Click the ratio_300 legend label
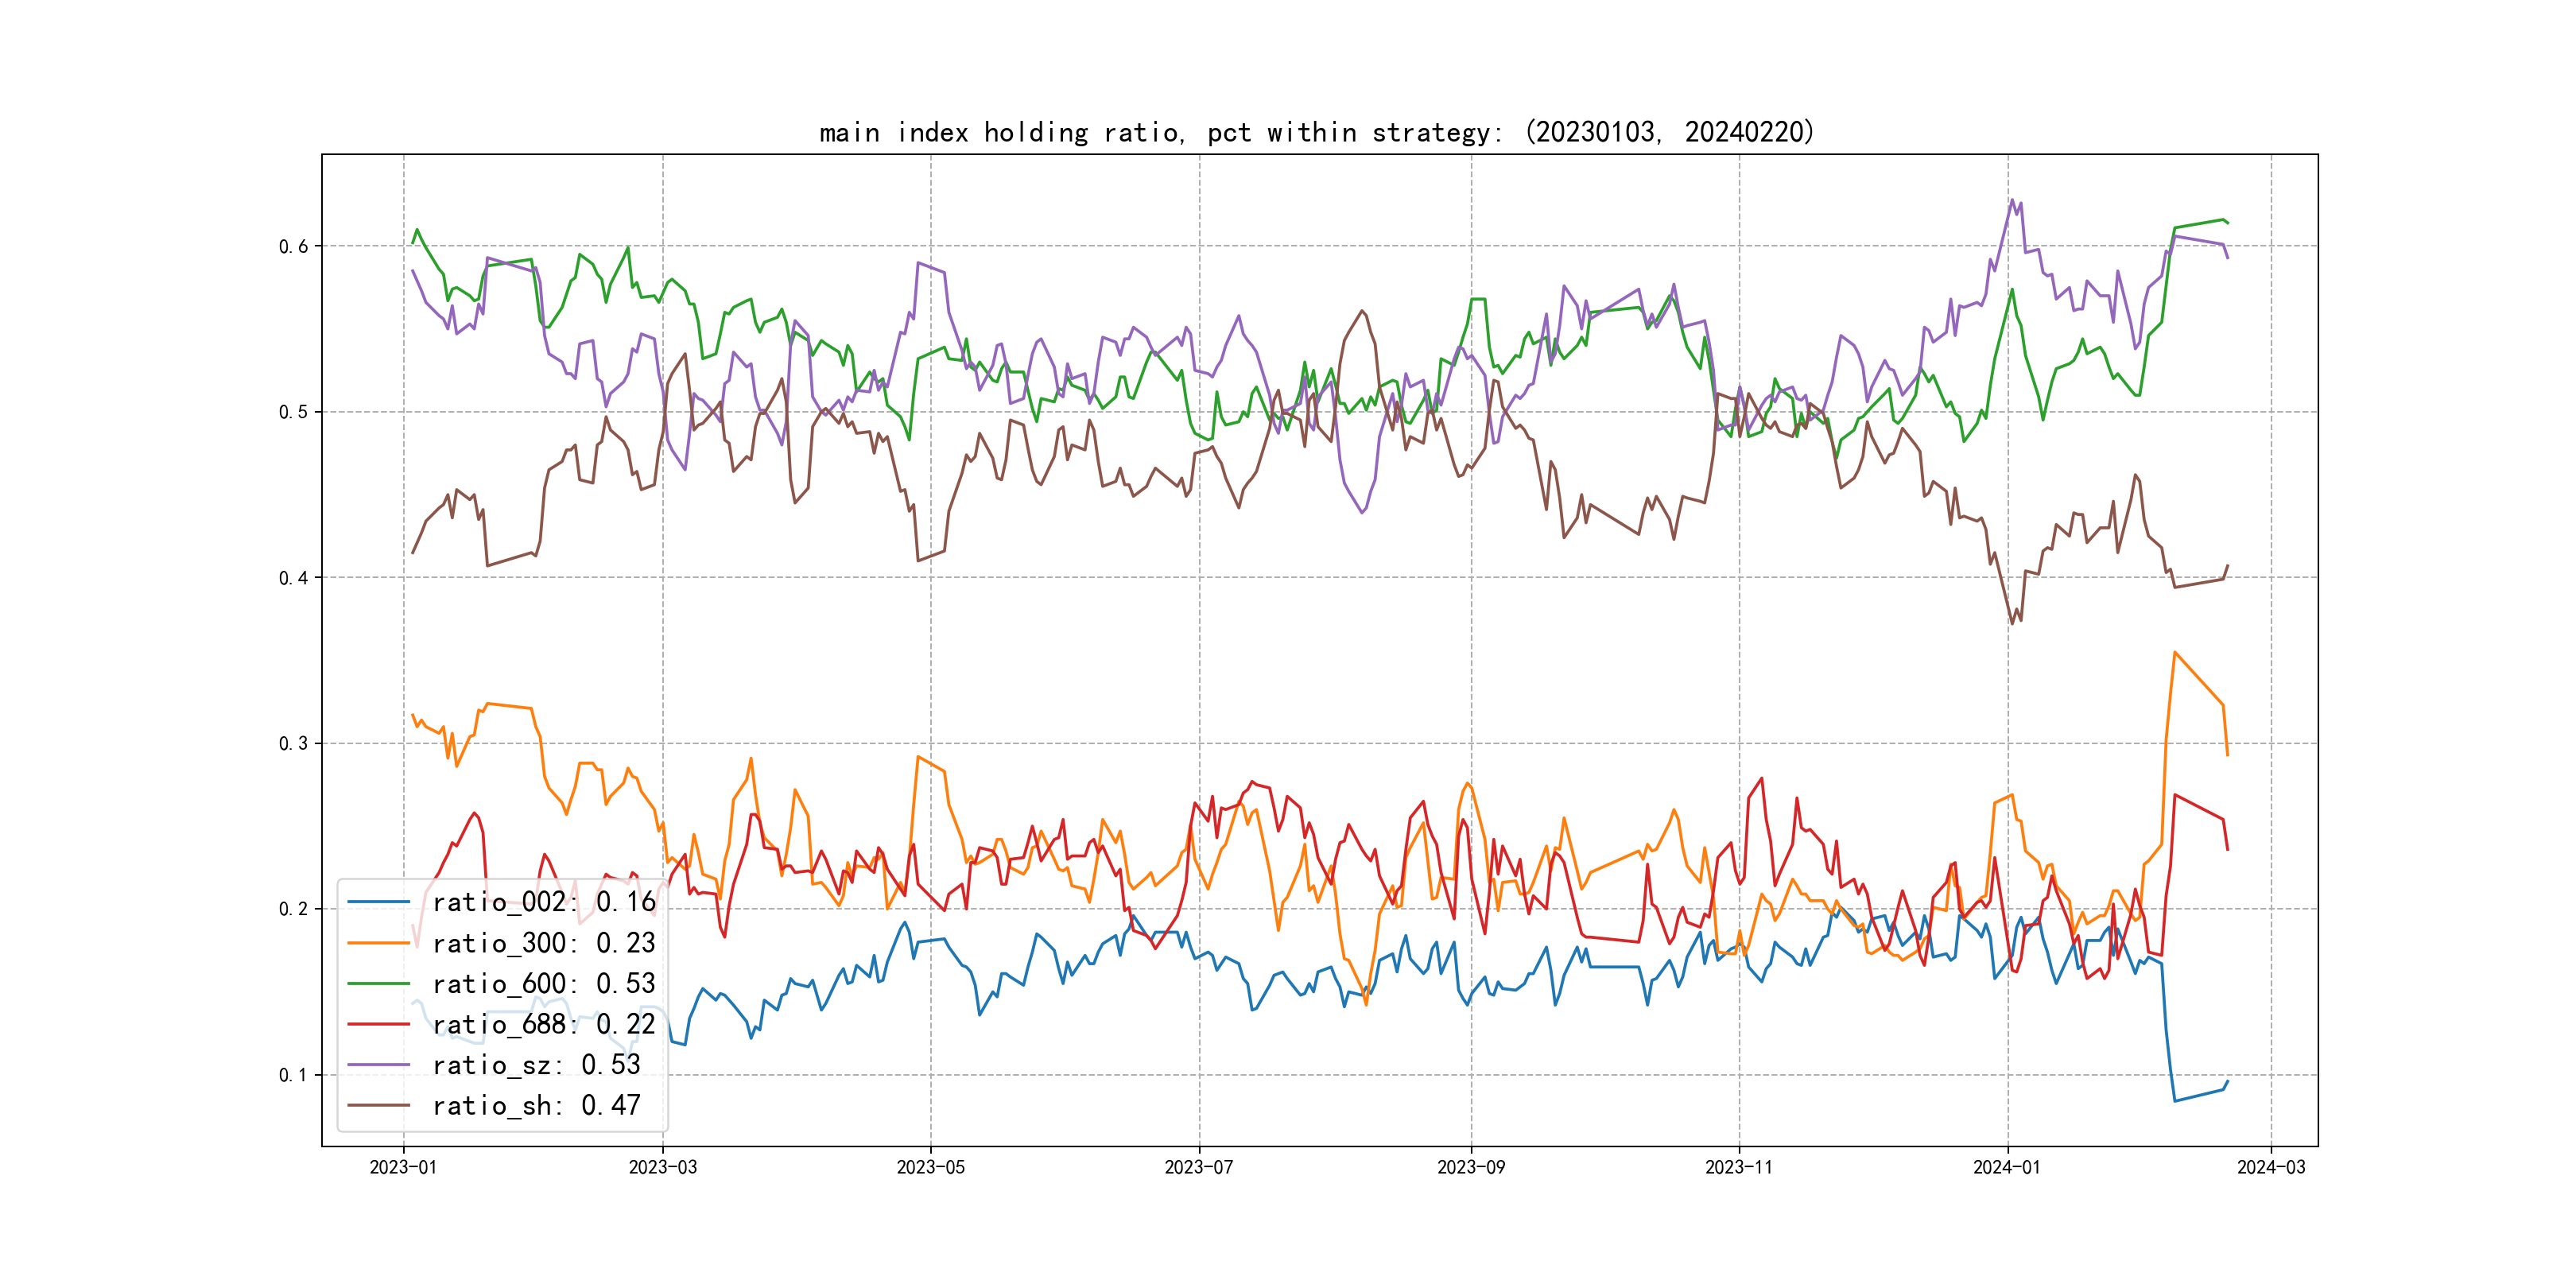Image resolution: width=2576 pixels, height=1288 pixels. coord(543,943)
